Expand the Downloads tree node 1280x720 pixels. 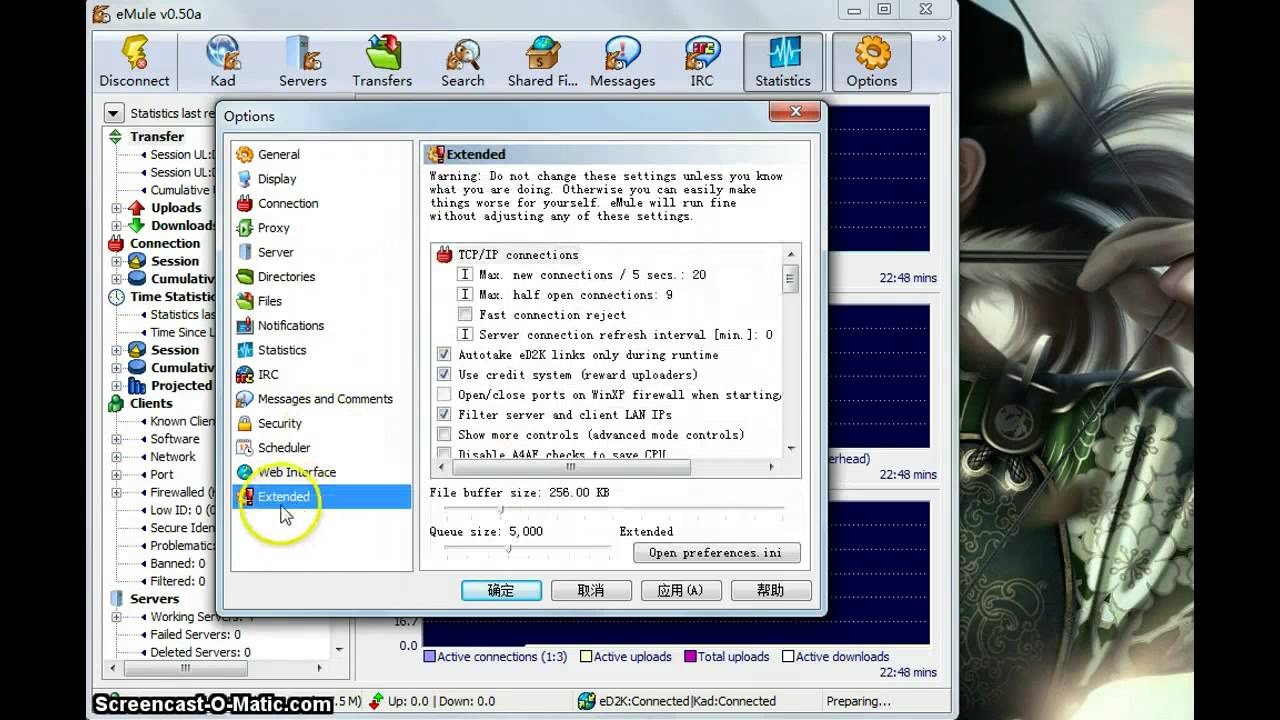tap(116, 226)
